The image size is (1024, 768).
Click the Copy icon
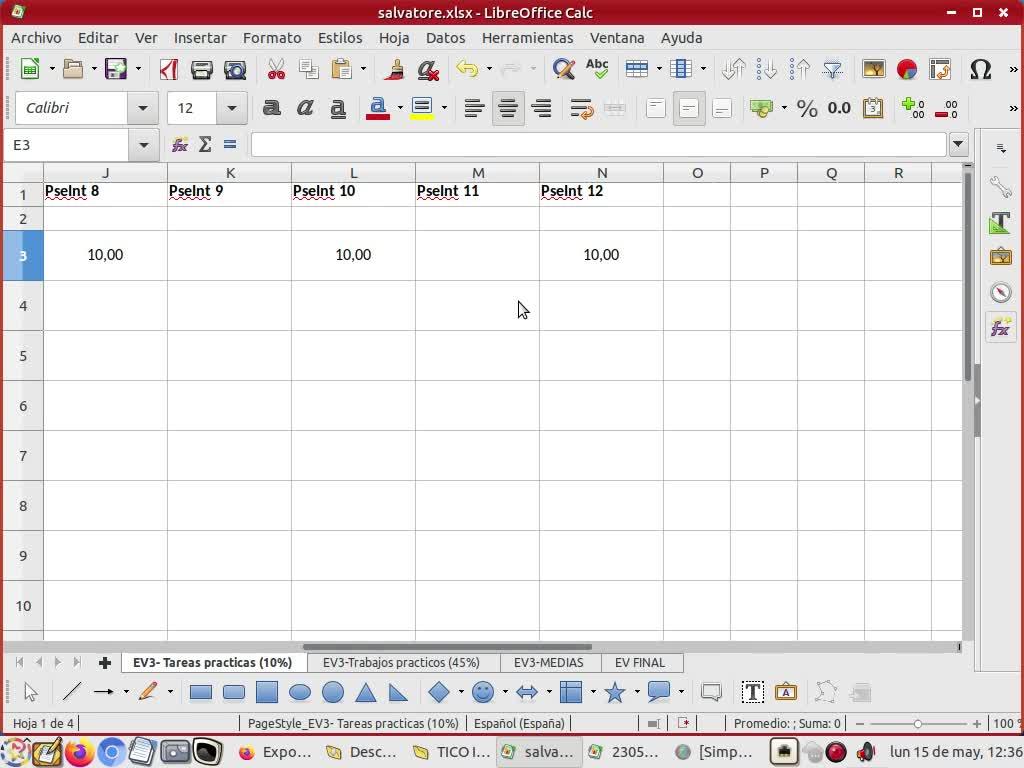click(x=308, y=69)
